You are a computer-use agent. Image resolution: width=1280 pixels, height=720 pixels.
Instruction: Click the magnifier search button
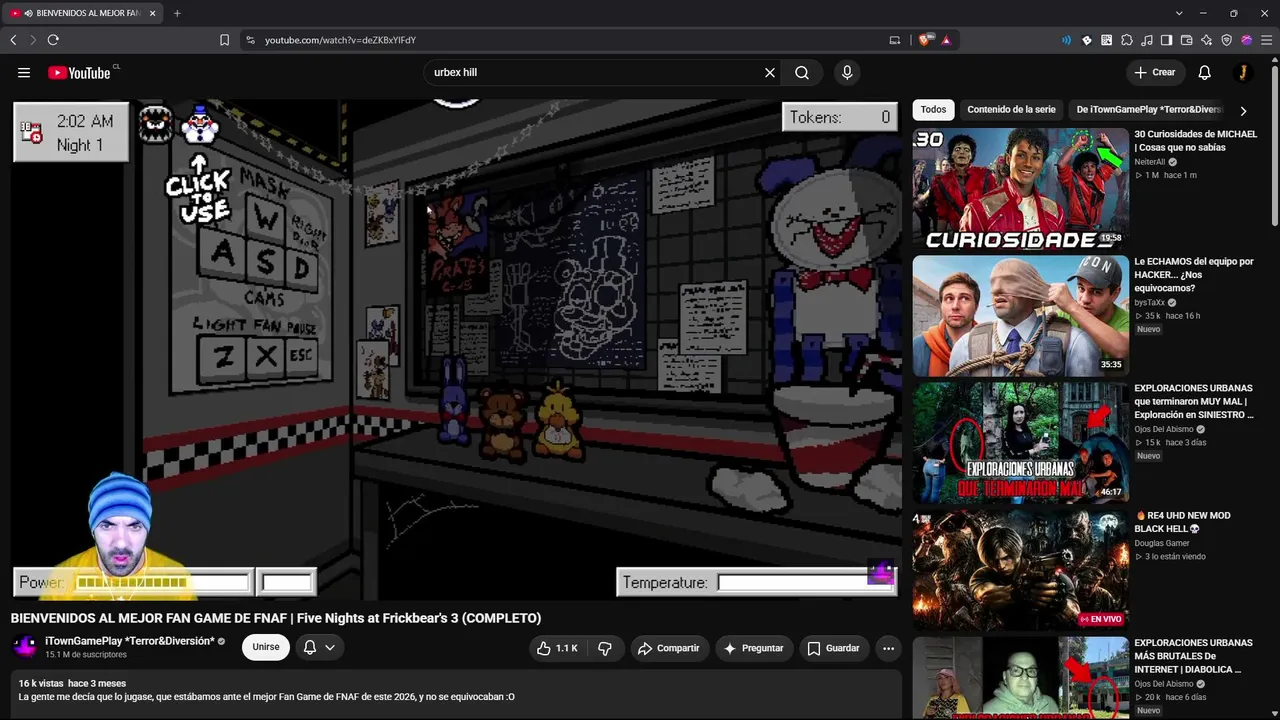(x=802, y=73)
